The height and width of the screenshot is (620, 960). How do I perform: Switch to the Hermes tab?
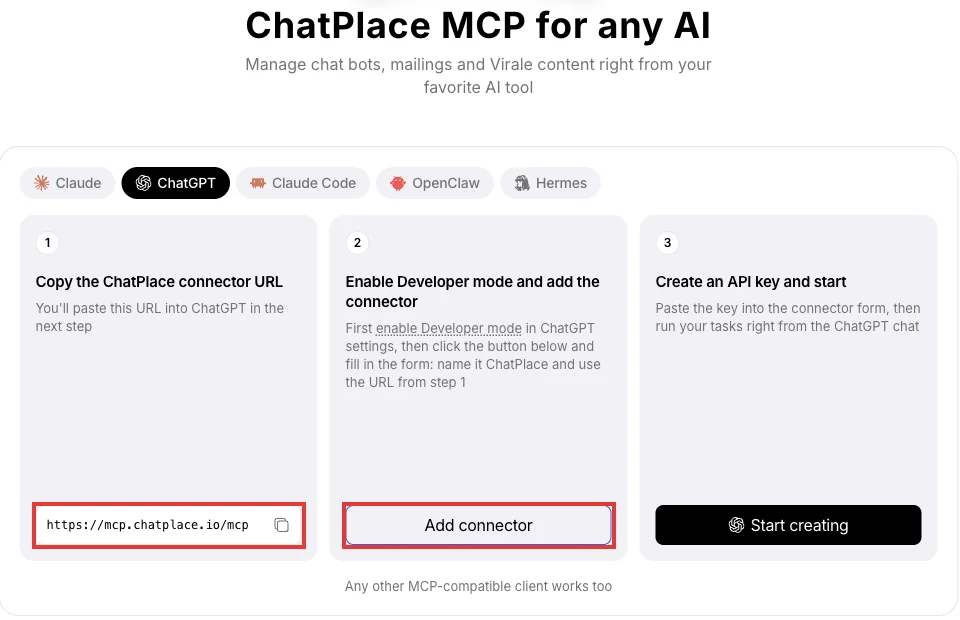[550, 183]
